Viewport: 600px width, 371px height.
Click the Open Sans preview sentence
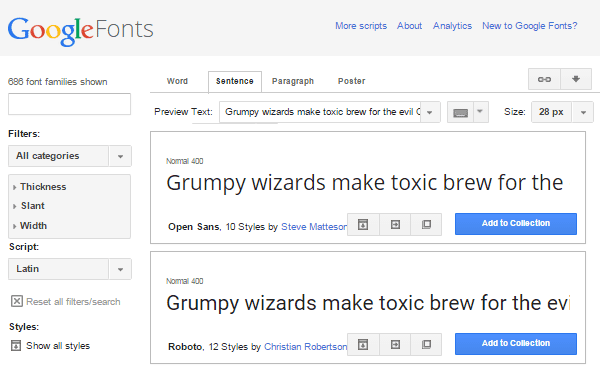365,183
